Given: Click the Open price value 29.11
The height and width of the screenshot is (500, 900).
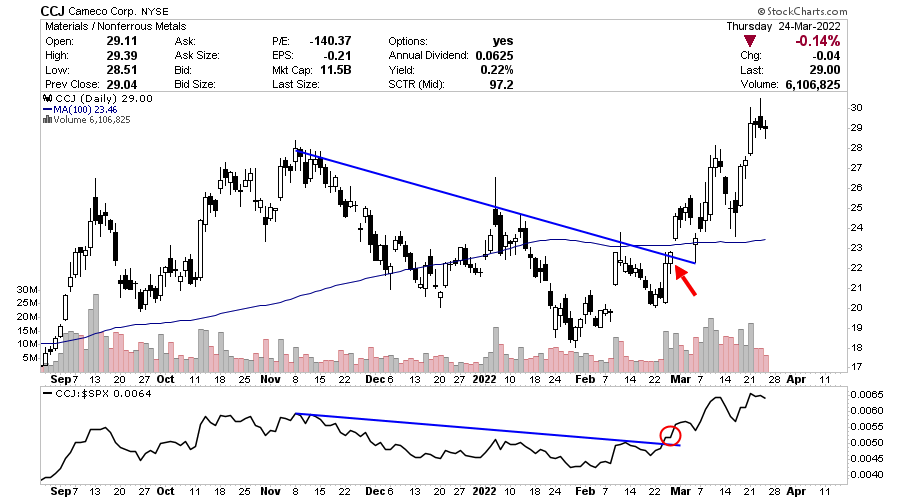Looking at the screenshot, I should pos(122,41).
